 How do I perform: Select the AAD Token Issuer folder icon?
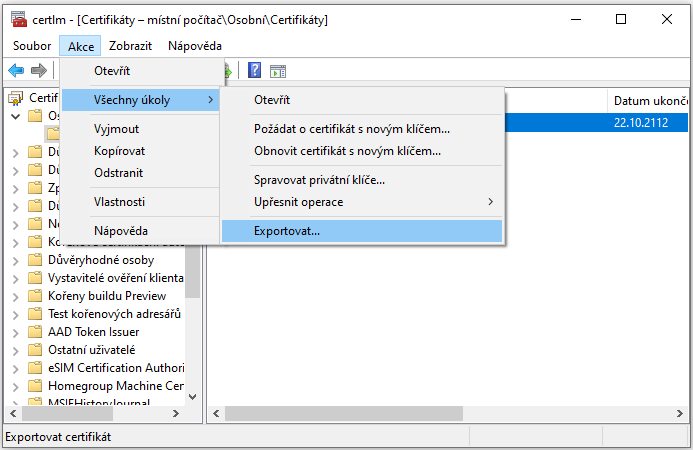35,332
